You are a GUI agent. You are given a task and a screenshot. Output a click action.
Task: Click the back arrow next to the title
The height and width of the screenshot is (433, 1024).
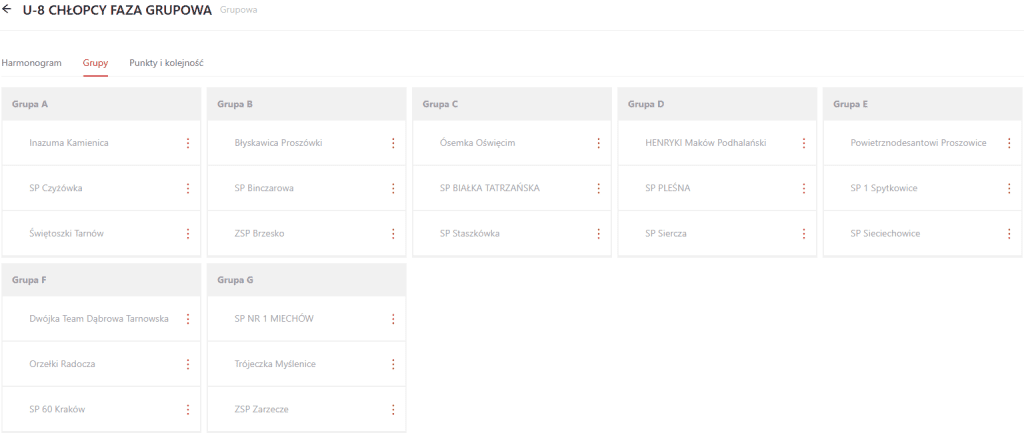coord(8,11)
